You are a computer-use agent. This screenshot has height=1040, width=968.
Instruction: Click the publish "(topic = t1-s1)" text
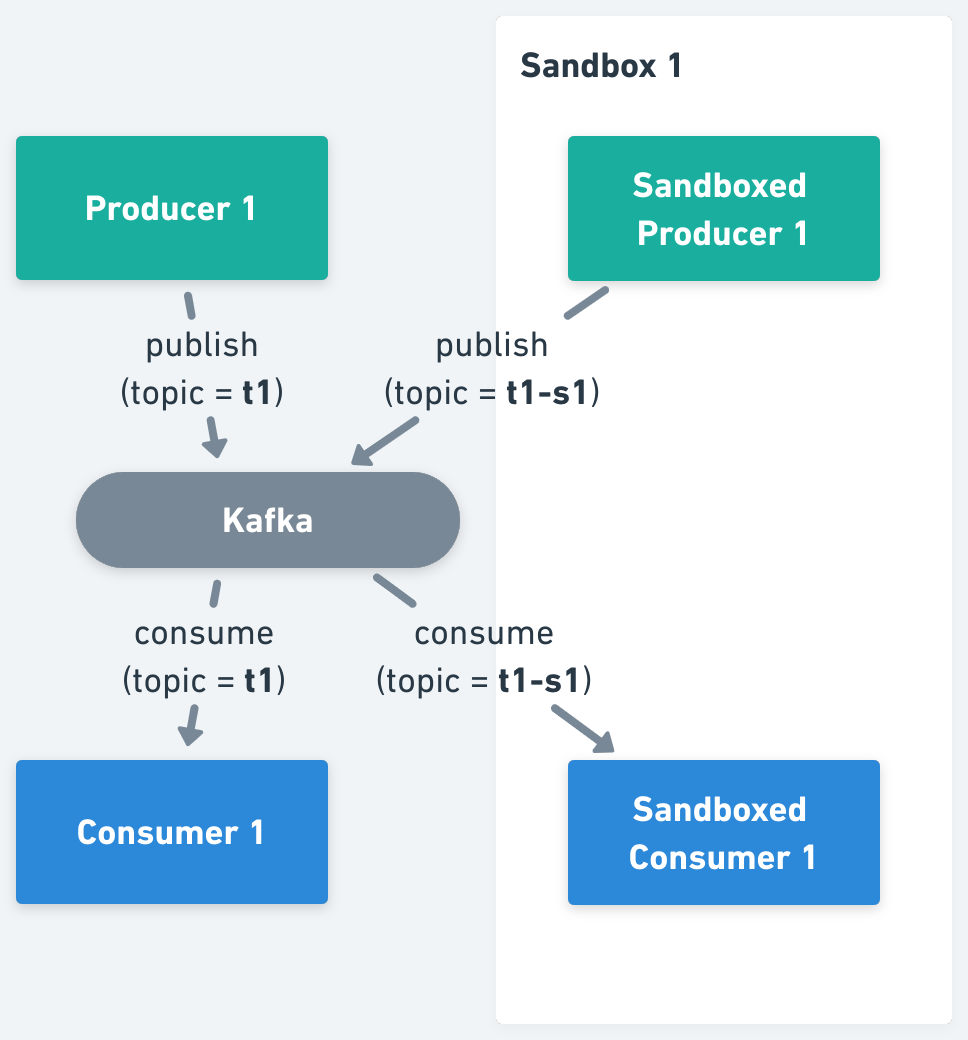tap(491, 393)
